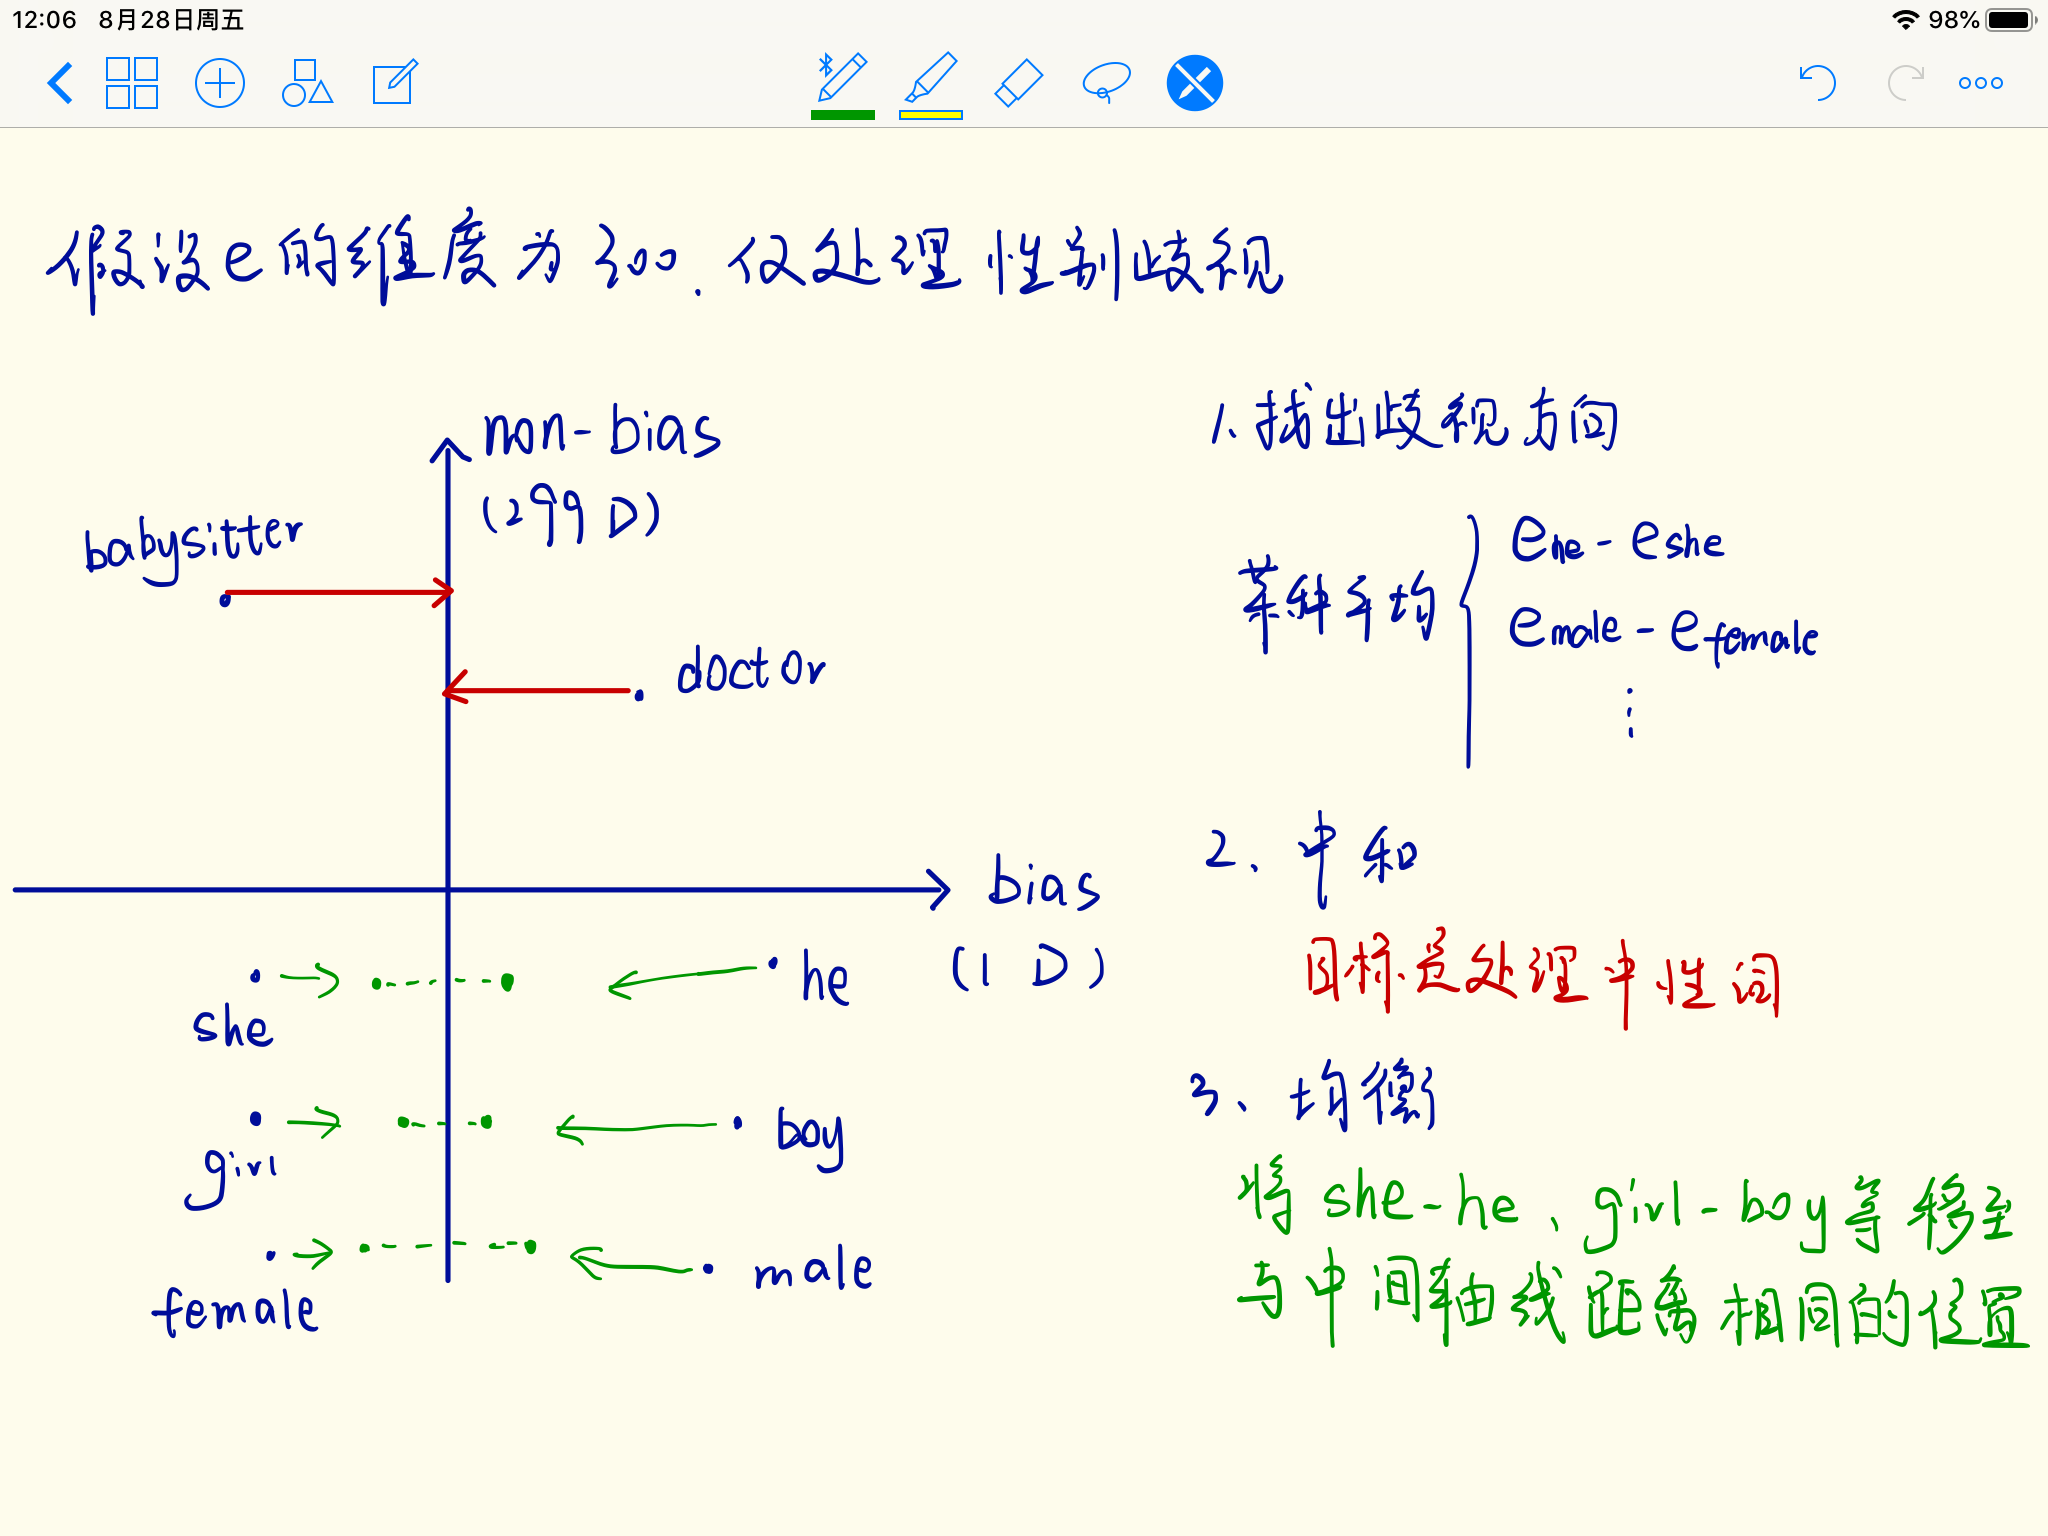Viewport: 2048px width, 1536px height.
Task: Redo the last undone stroke
Action: click(x=1905, y=83)
